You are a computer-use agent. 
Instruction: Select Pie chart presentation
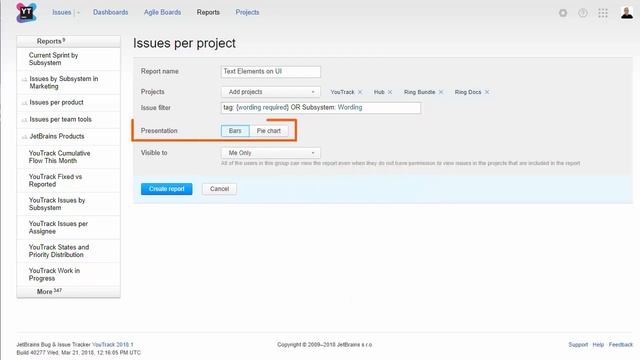pos(269,131)
